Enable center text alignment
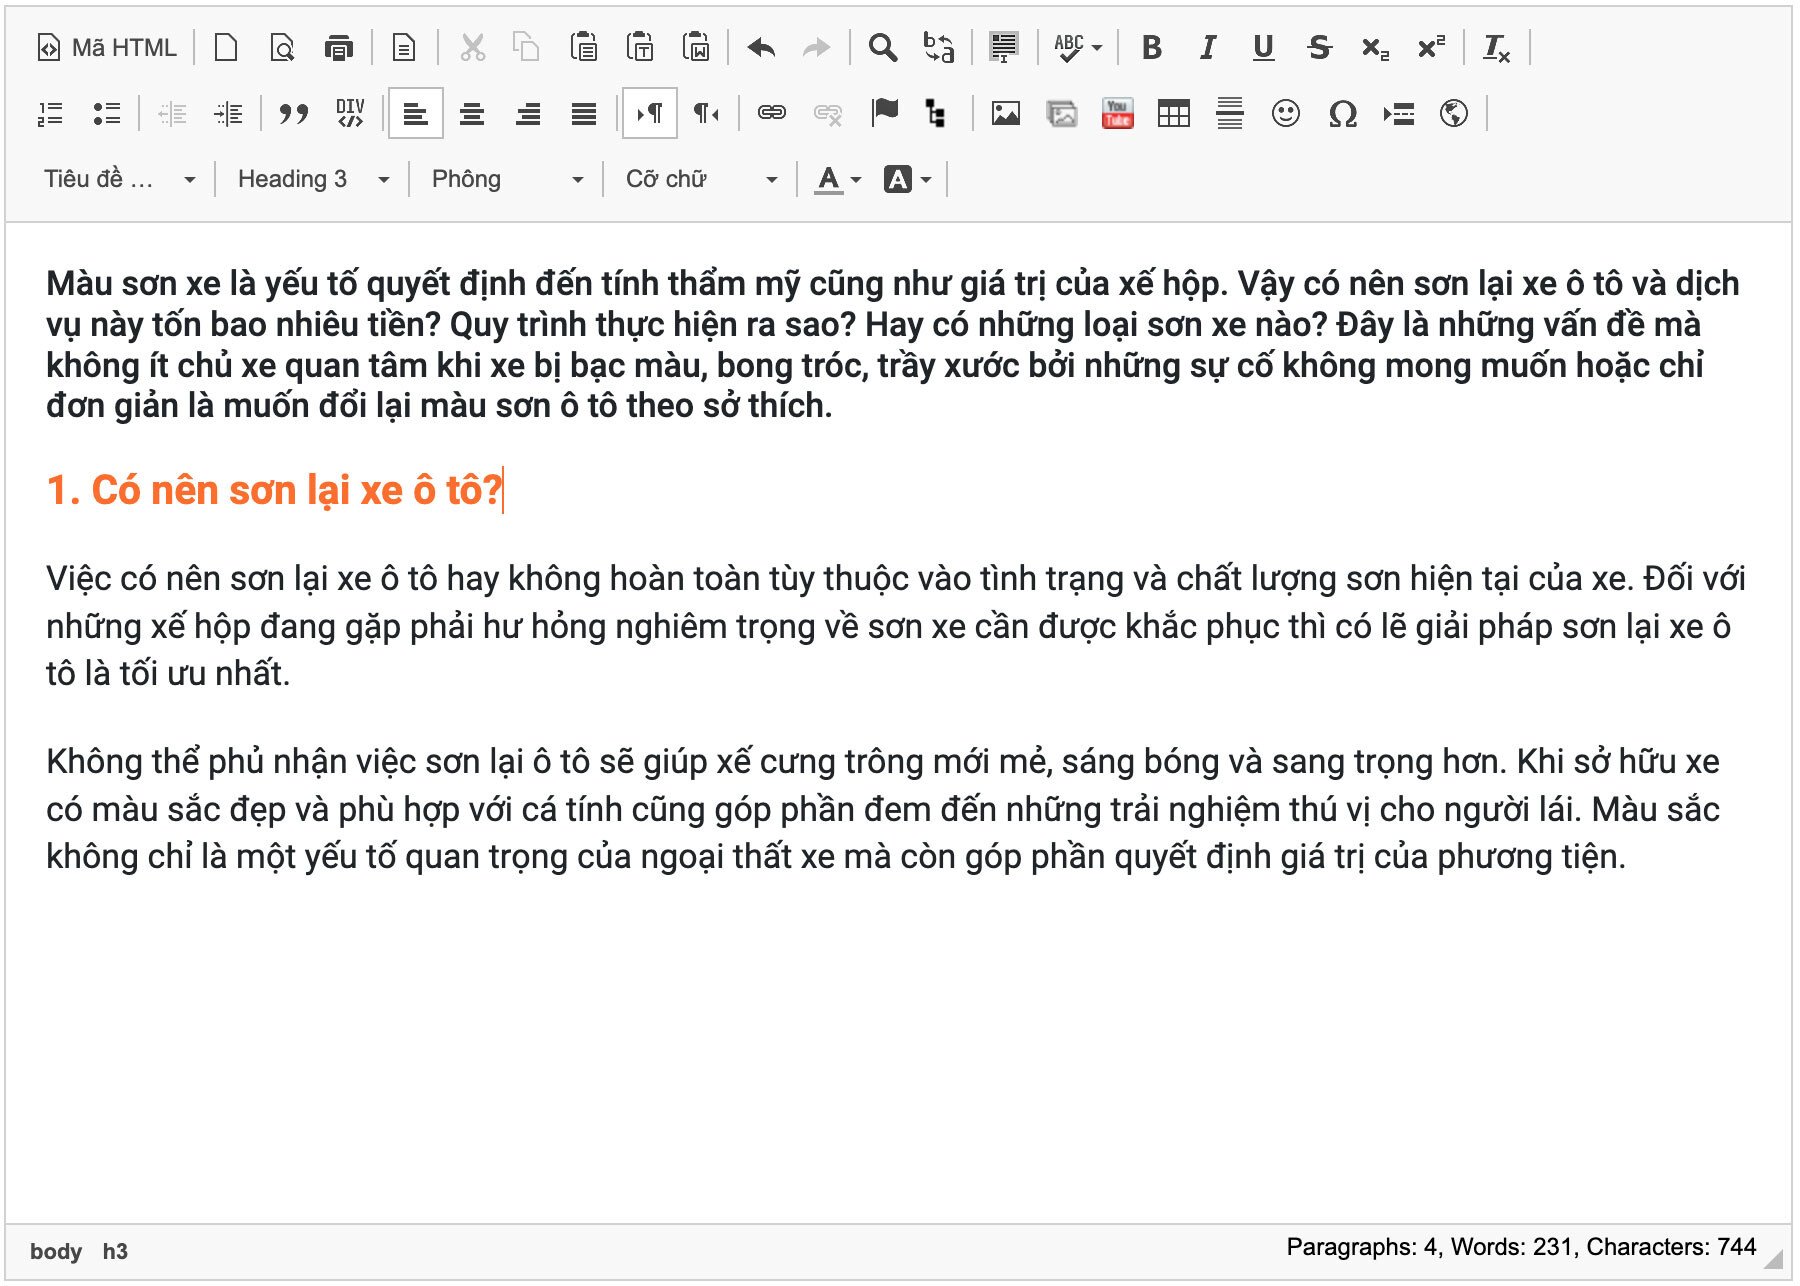Viewport: 1800px width, 1286px height. pos(472,114)
